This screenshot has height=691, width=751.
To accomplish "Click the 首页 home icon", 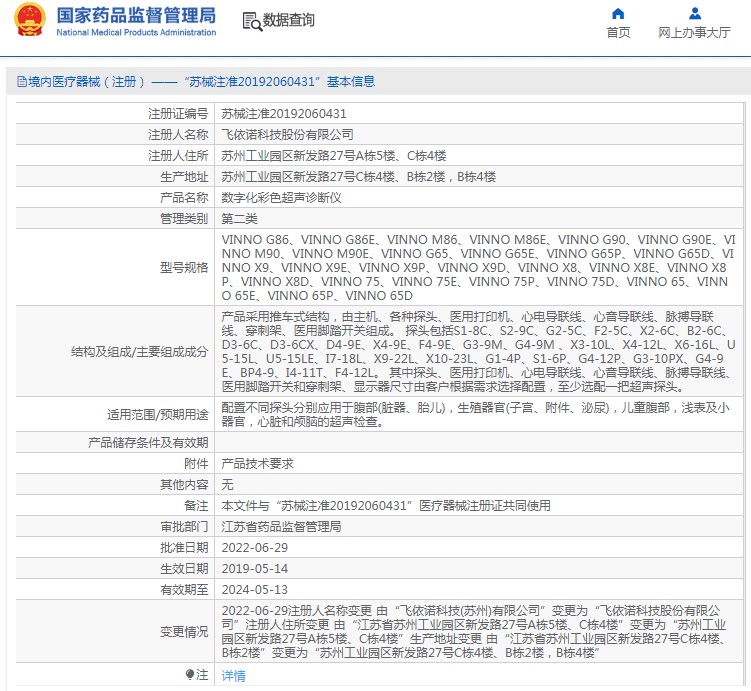I will [618, 13].
